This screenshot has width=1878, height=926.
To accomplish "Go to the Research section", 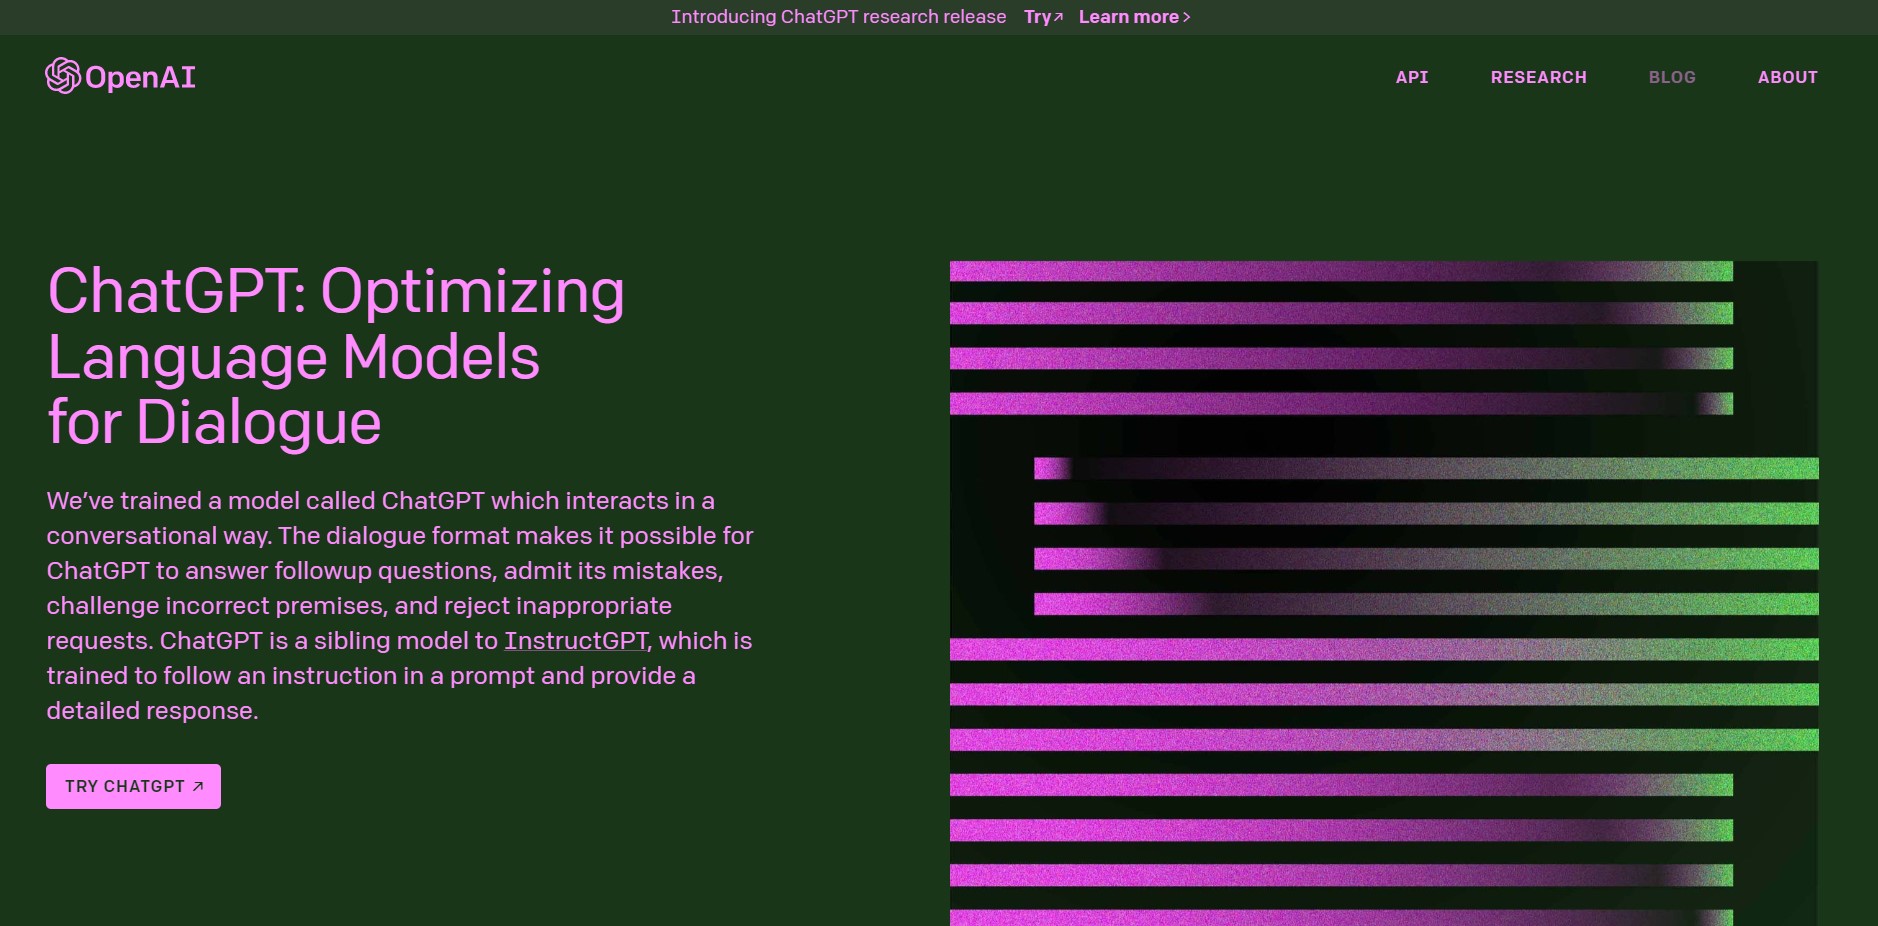I will [x=1538, y=77].
